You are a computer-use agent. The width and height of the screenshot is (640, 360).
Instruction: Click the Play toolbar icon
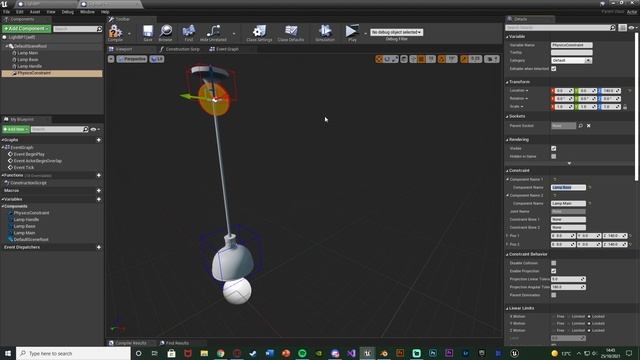351,31
